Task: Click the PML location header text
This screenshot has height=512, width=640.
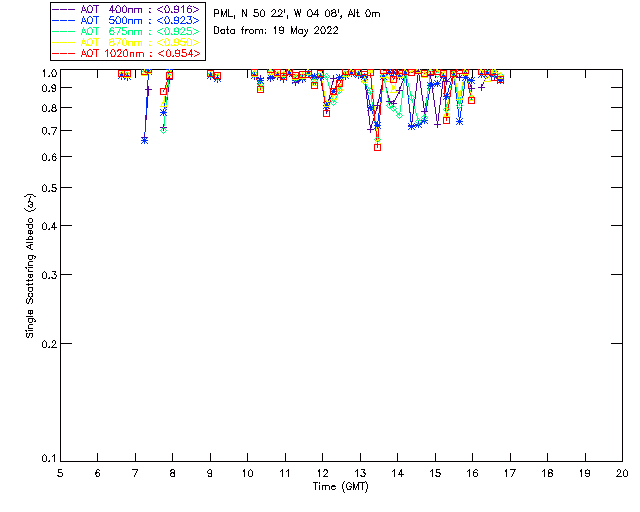Action: [x=297, y=14]
